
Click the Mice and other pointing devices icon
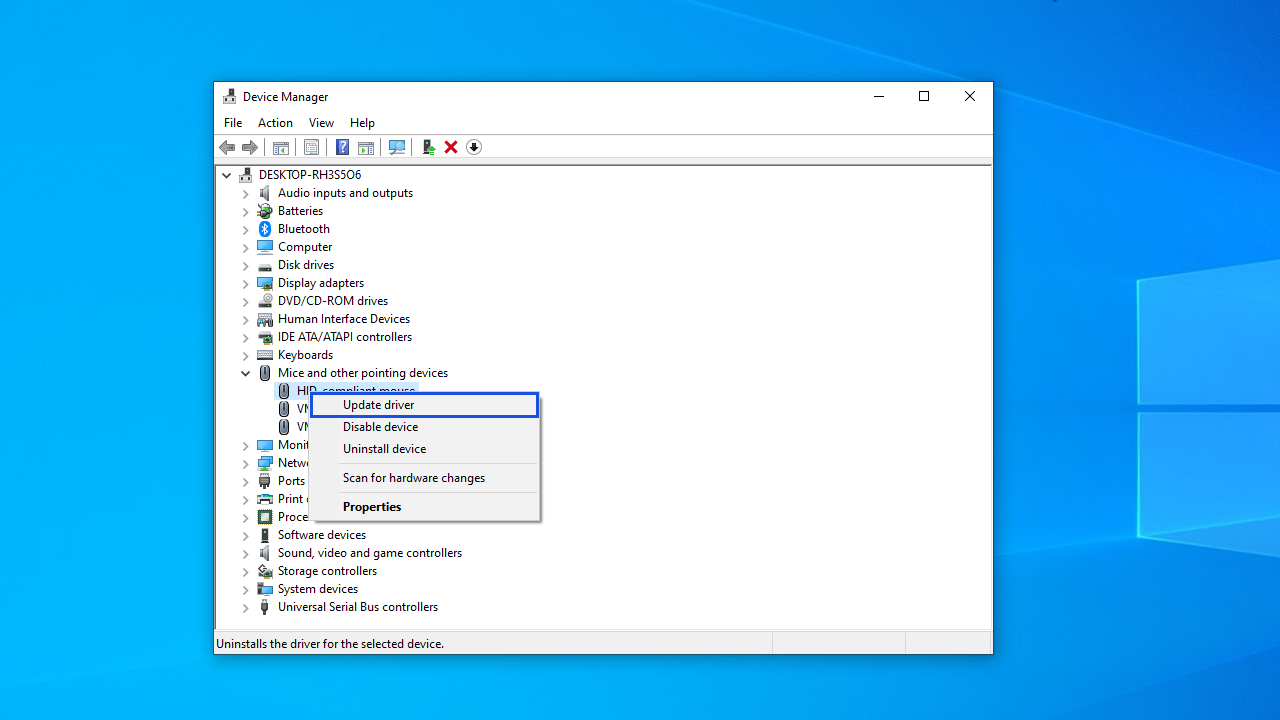[x=265, y=373]
